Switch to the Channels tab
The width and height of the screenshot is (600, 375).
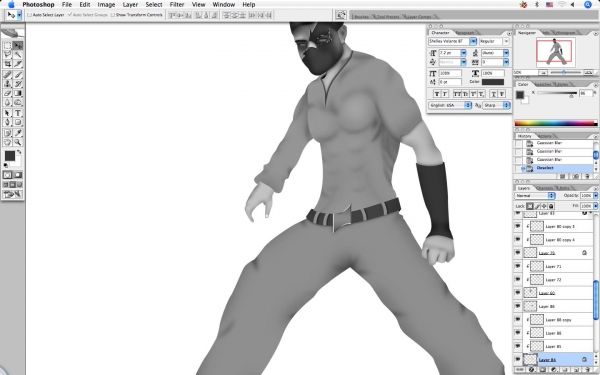coord(545,188)
